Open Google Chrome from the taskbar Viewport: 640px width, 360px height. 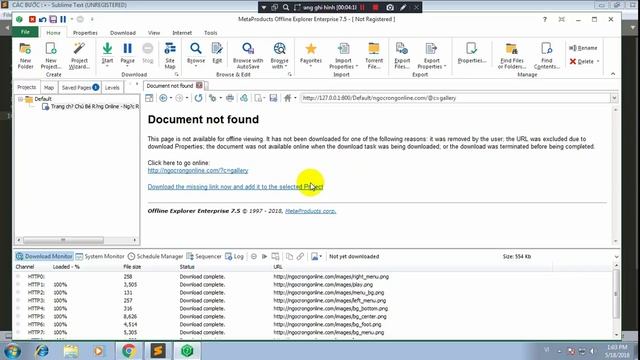[x=129, y=351]
